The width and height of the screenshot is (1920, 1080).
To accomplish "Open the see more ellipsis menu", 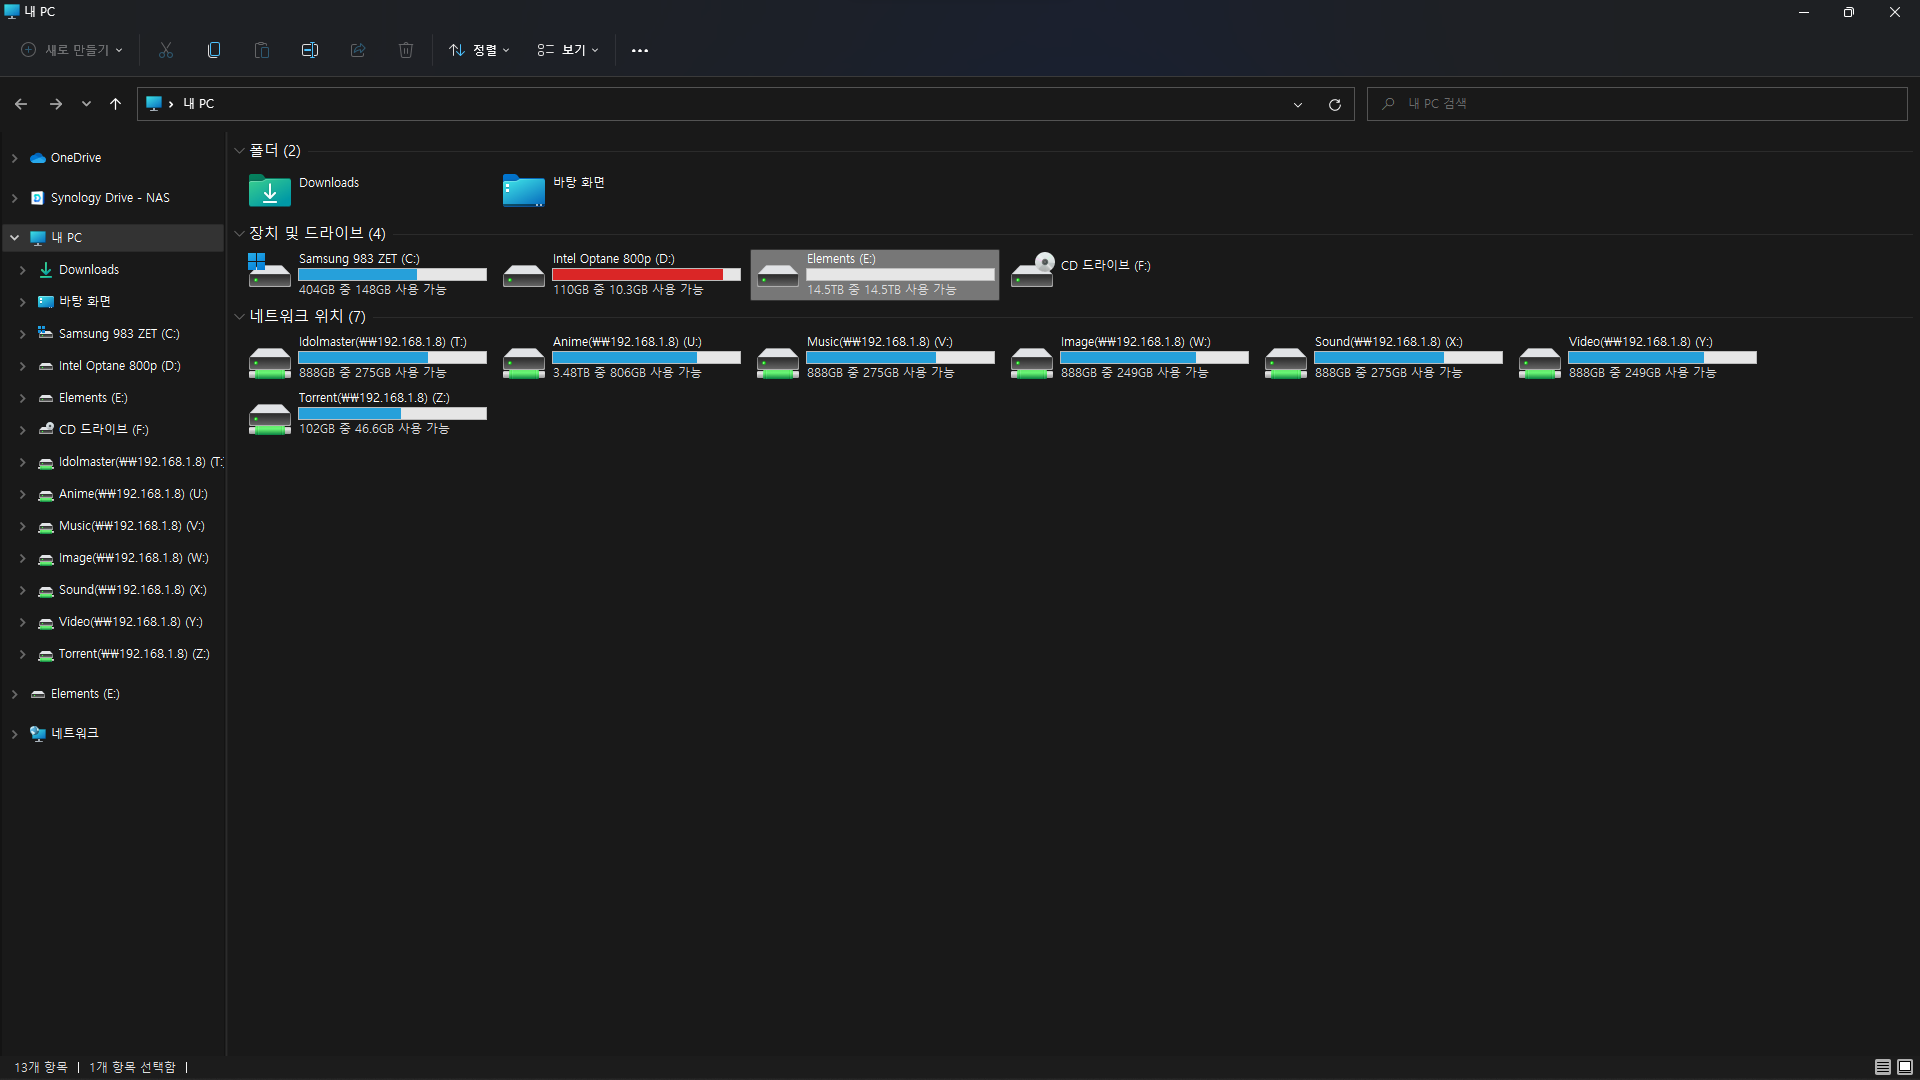I will pos(640,50).
